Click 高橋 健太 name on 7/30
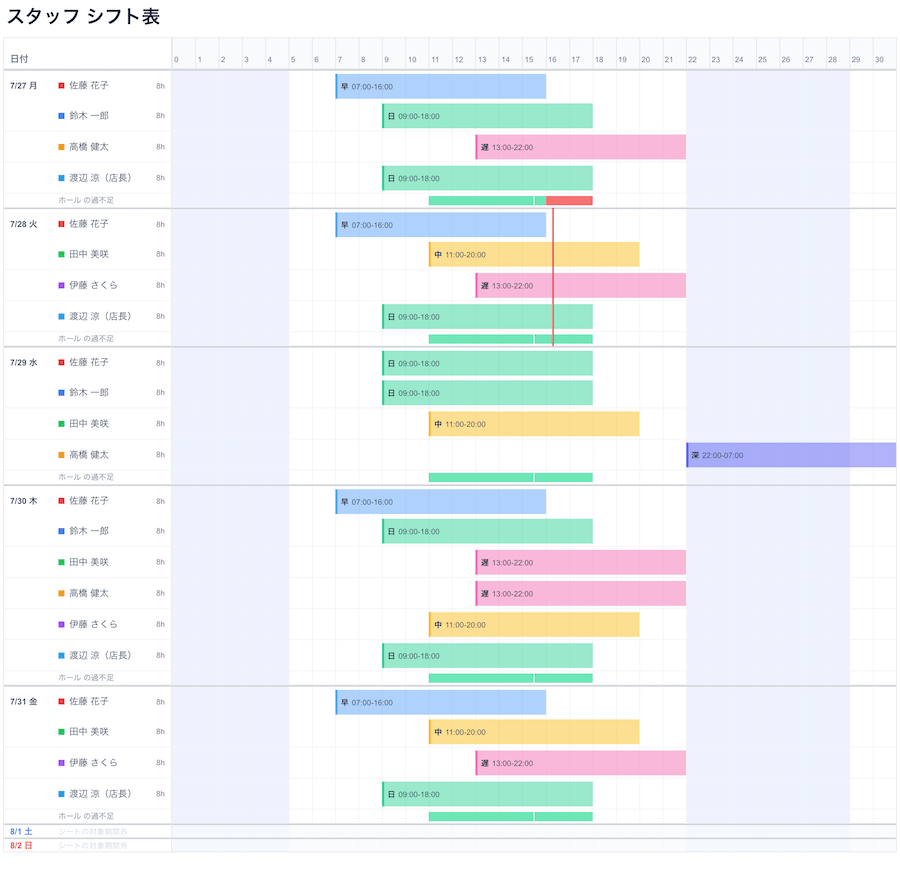The width and height of the screenshot is (900, 871). pyautogui.click(x=89, y=593)
